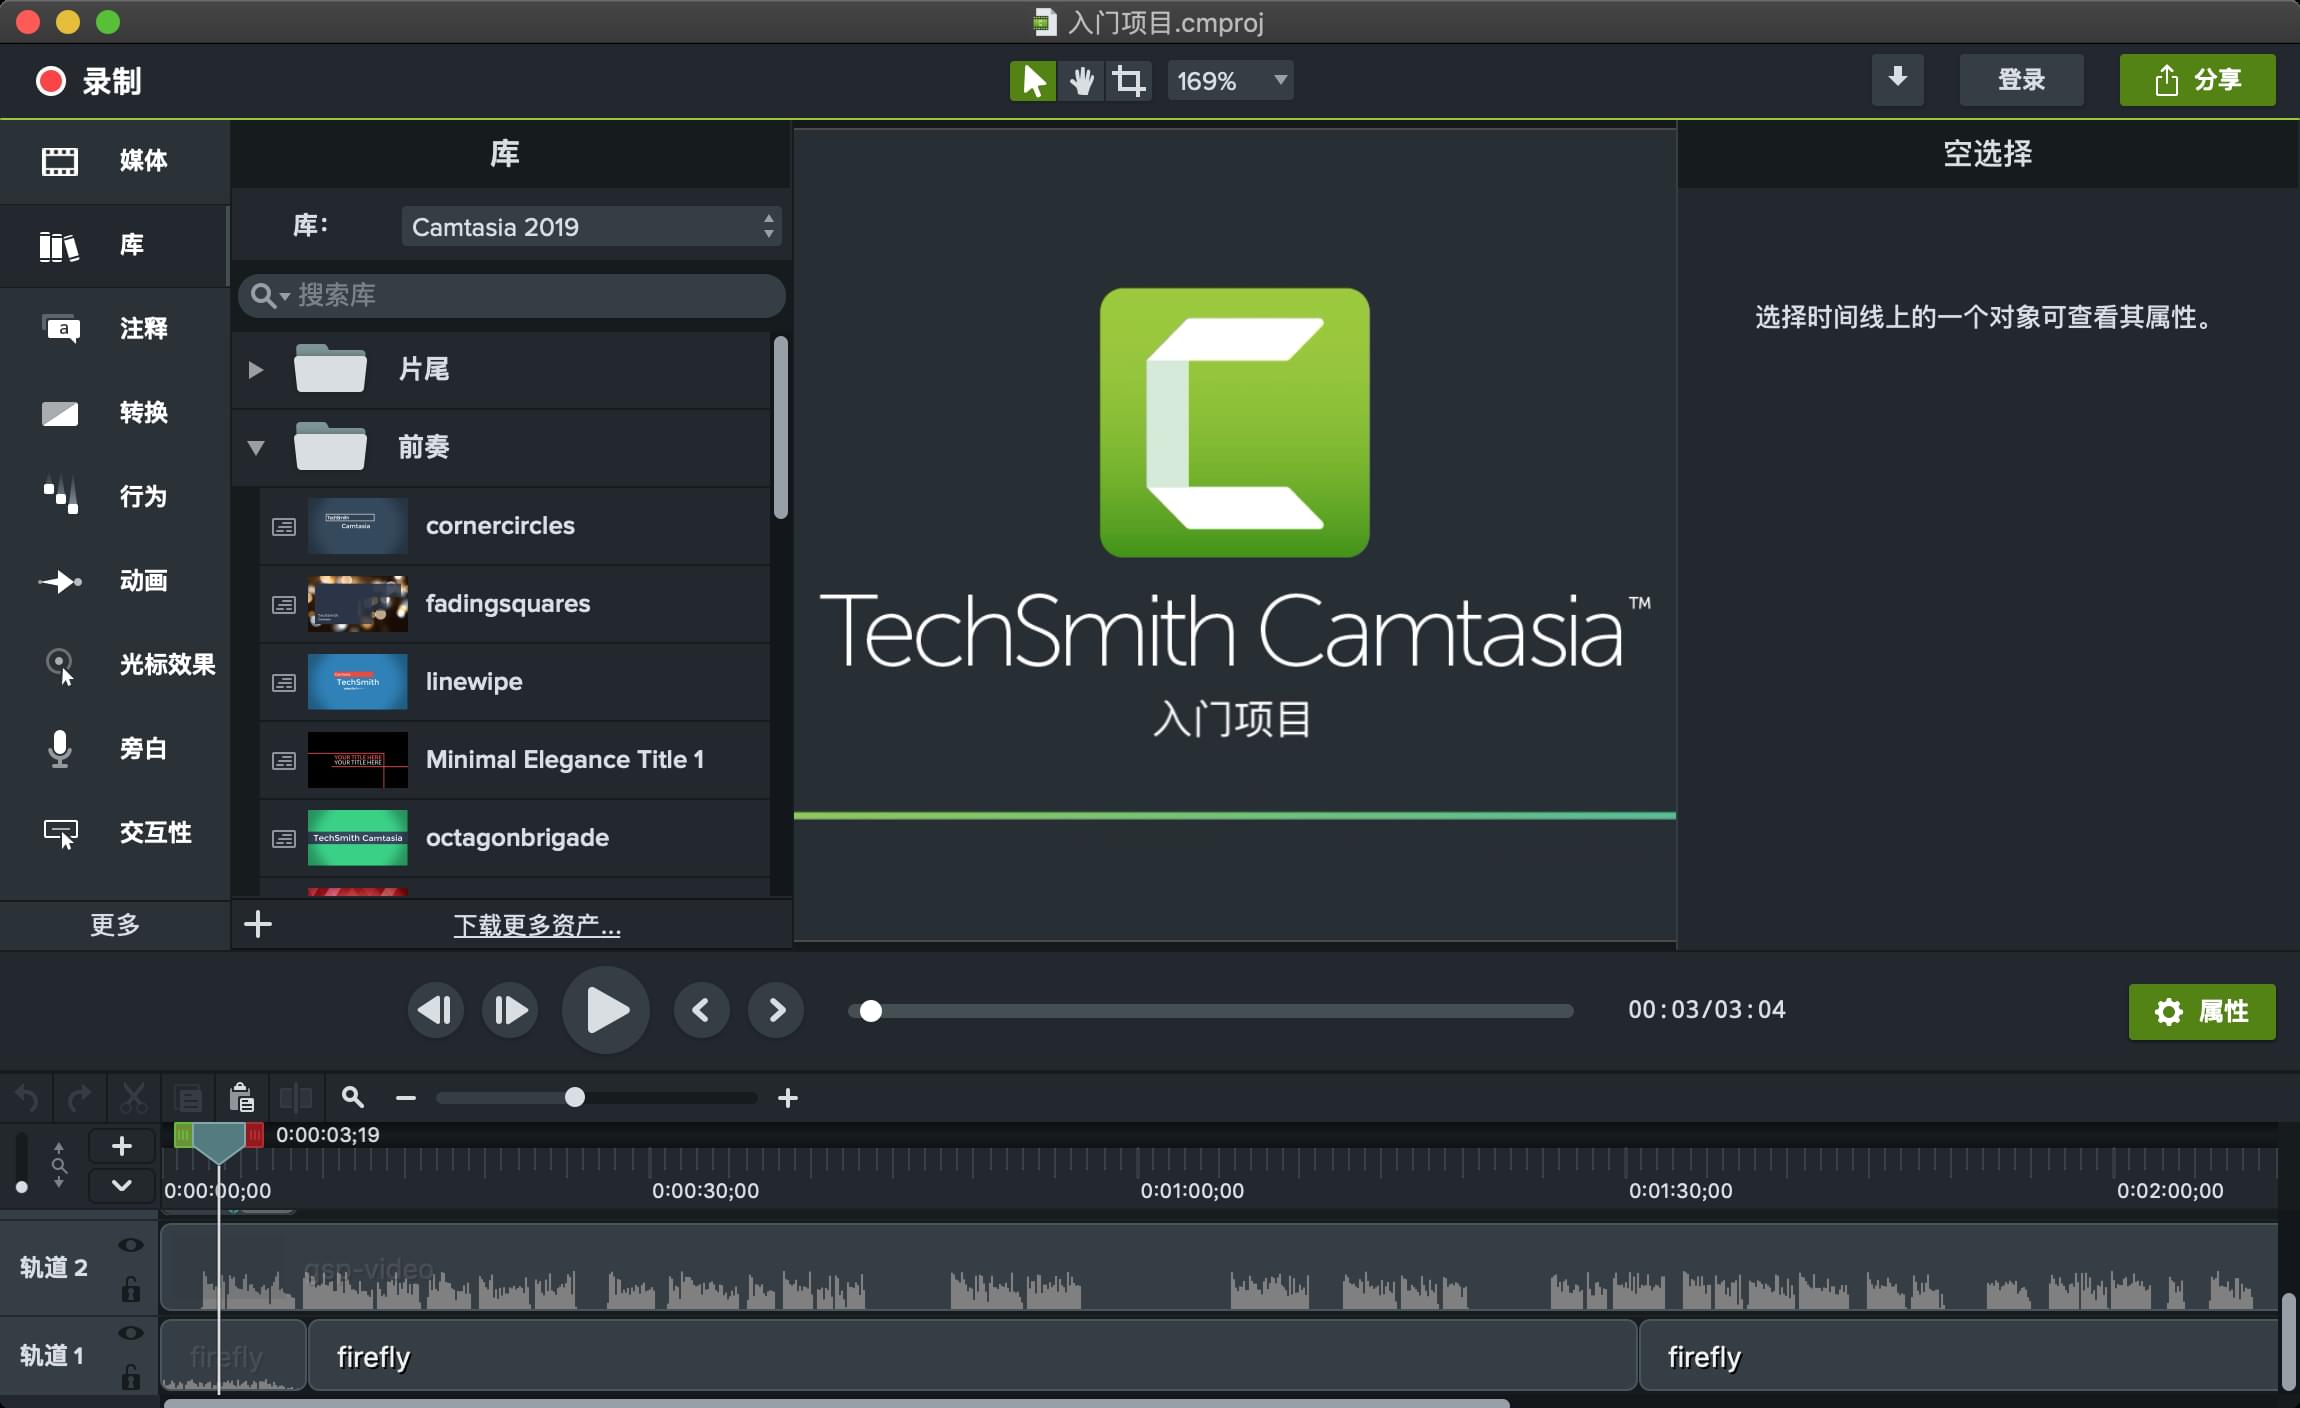Open the 转换 transitions tab
This screenshot has height=1408, width=2300.
pos(115,412)
